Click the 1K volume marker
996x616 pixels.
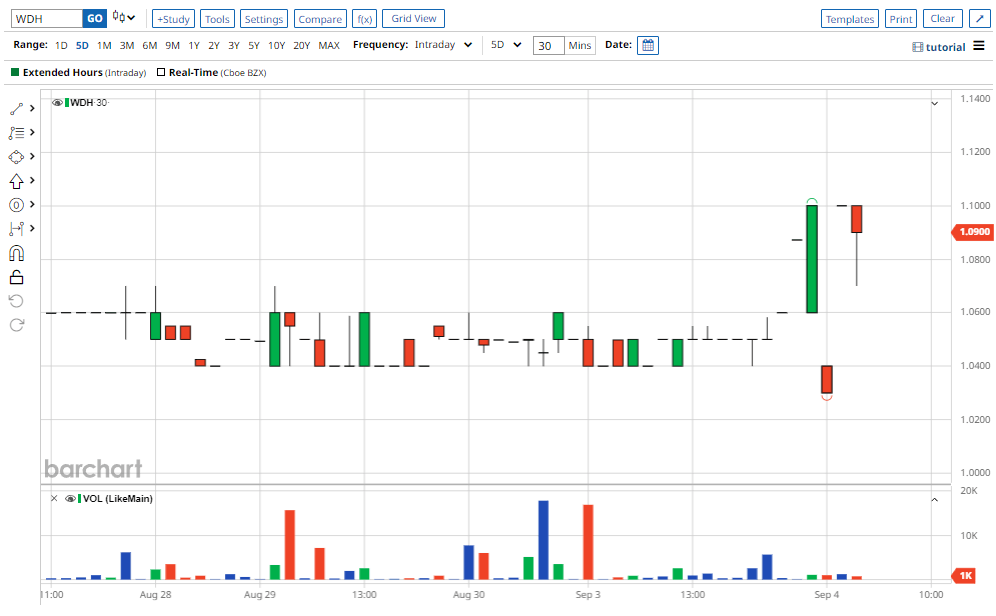[964, 576]
